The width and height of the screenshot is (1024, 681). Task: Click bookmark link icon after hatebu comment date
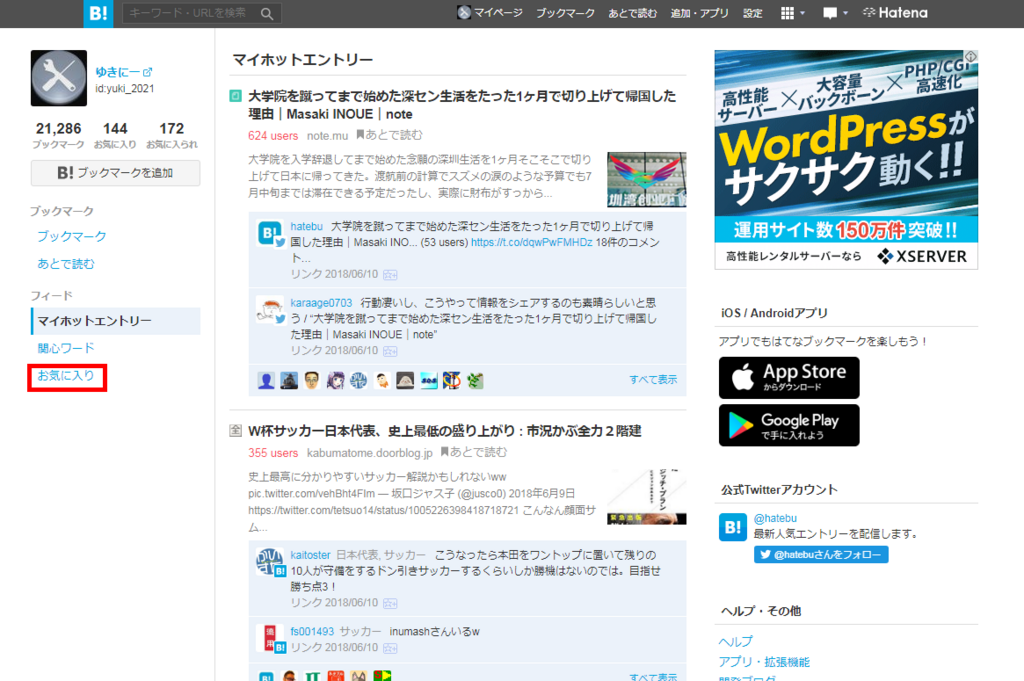click(390, 275)
